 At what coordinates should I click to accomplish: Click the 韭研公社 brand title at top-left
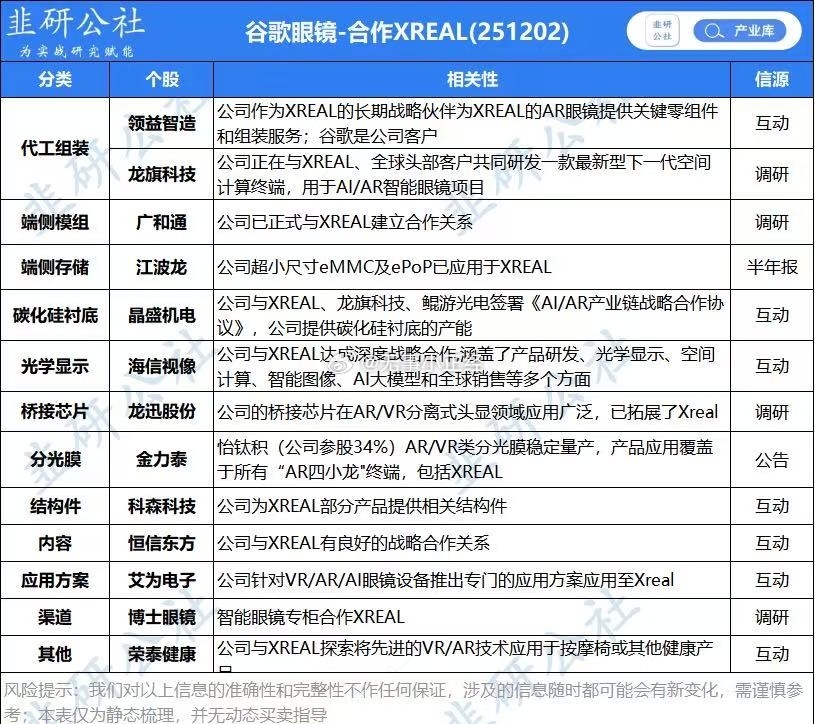75,23
